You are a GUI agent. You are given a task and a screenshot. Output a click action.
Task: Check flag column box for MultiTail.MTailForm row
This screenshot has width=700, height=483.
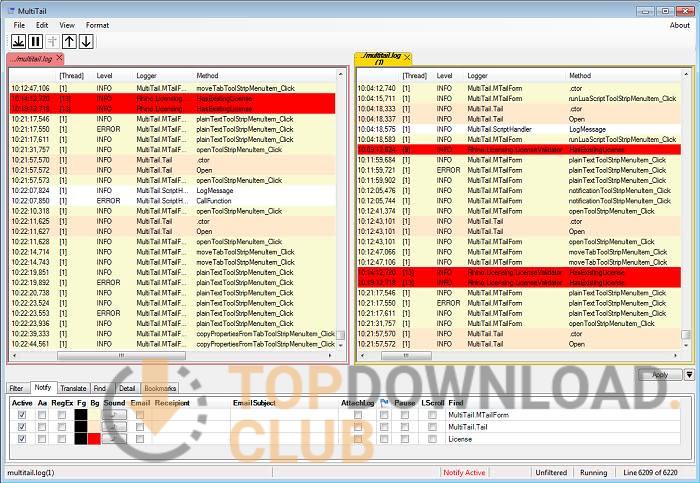pyautogui.click(x=383, y=415)
